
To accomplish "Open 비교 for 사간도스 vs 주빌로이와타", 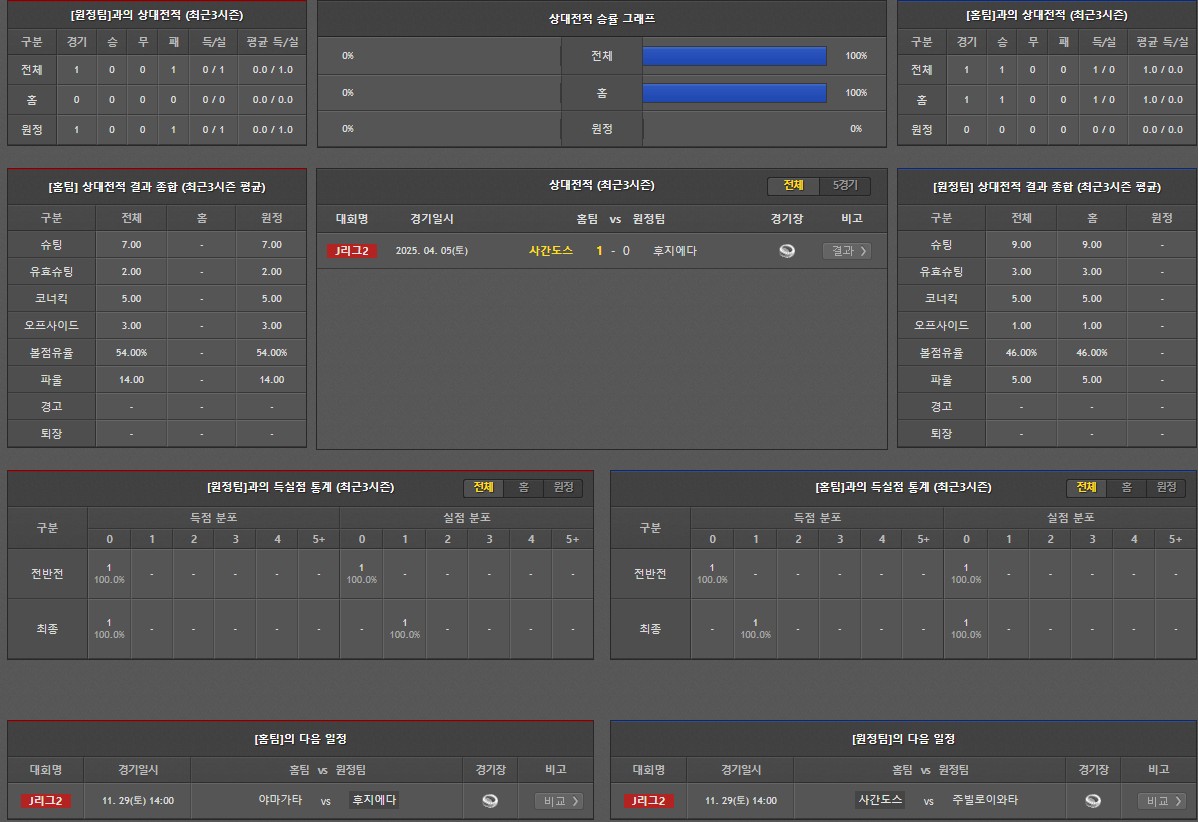I will tap(1162, 800).
